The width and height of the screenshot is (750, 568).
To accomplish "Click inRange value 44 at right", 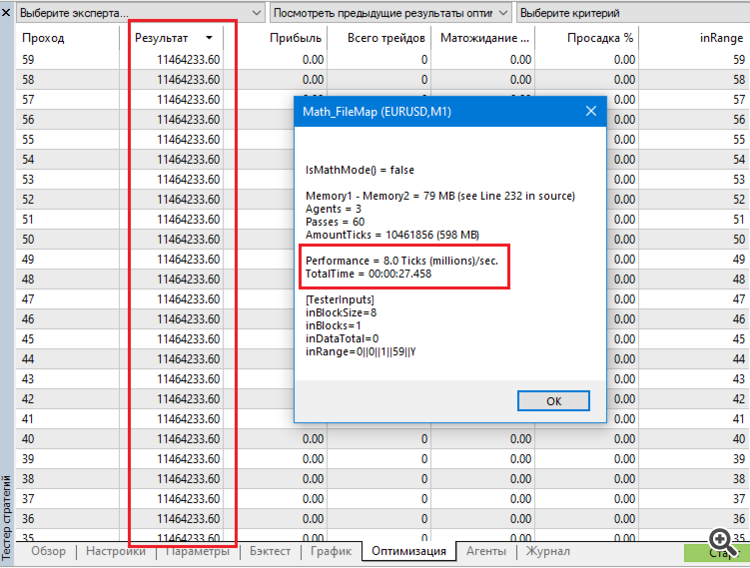I will [739, 359].
